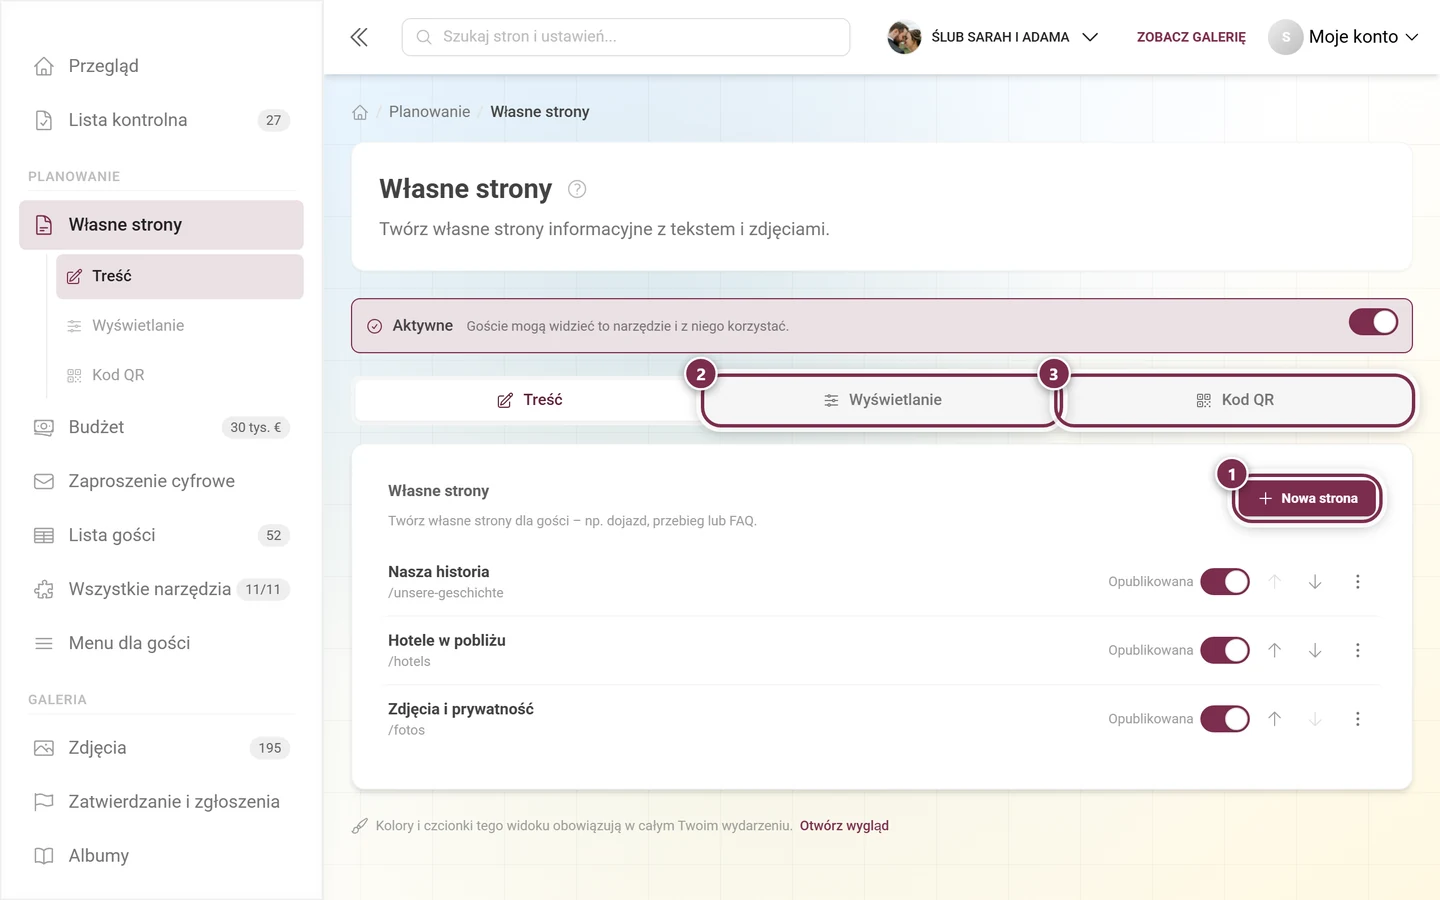Open the Otwórz wygląd link
This screenshot has height=900, width=1440.
coord(844,826)
